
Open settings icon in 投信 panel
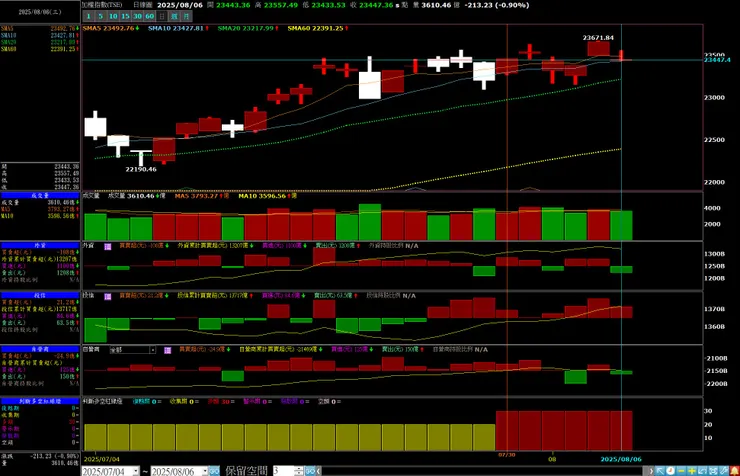point(108,297)
